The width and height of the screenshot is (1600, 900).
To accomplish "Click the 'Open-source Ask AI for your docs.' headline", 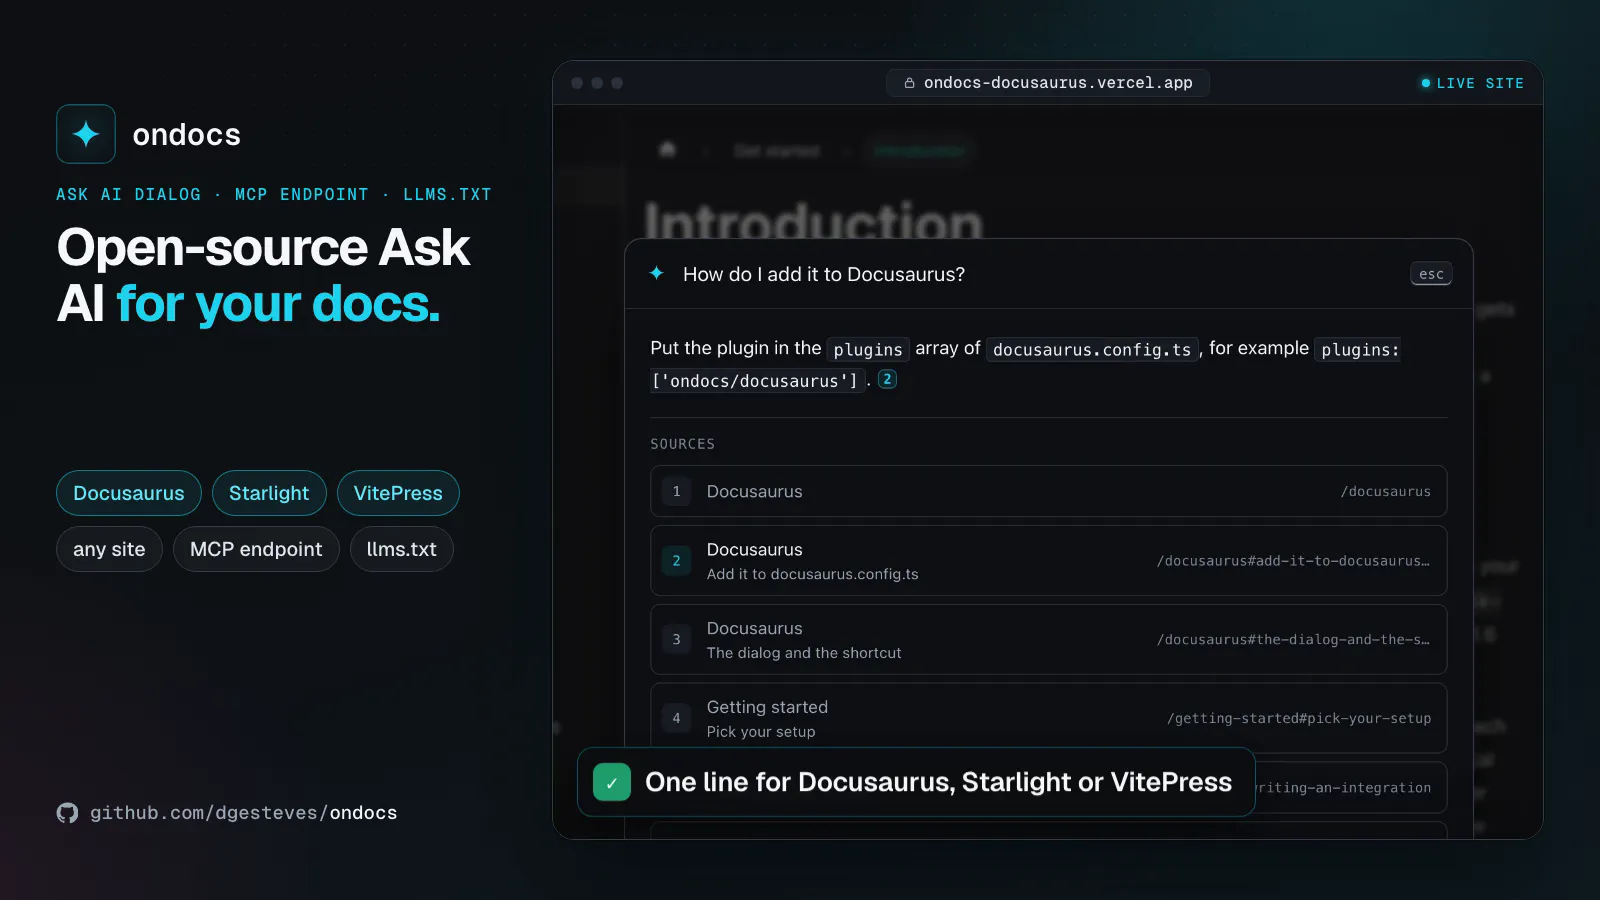I will click(263, 275).
